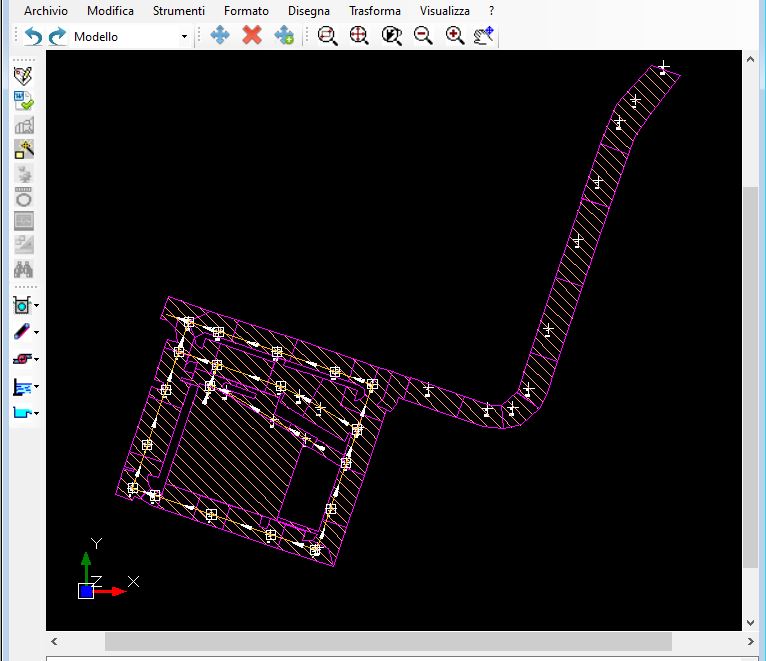Click the binoculars find icon
766x661 pixels.
pyautogui.click(x=24, y=270)
